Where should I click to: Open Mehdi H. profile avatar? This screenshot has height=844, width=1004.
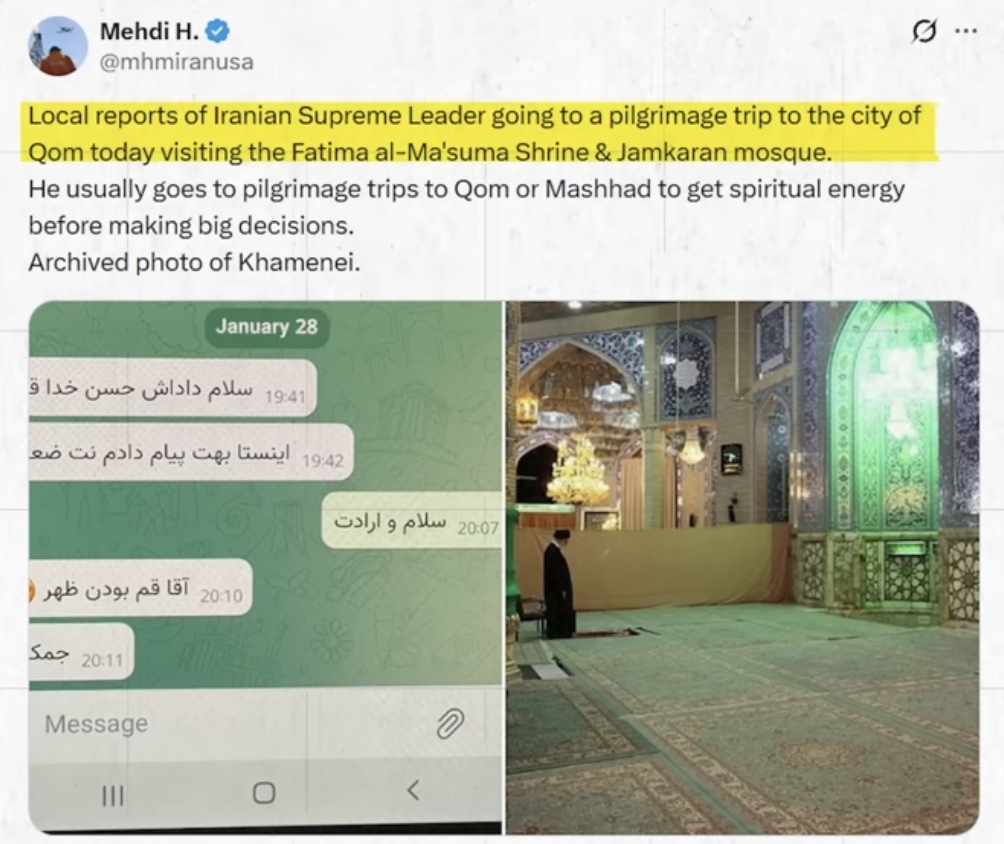click(x=58, y=46)
